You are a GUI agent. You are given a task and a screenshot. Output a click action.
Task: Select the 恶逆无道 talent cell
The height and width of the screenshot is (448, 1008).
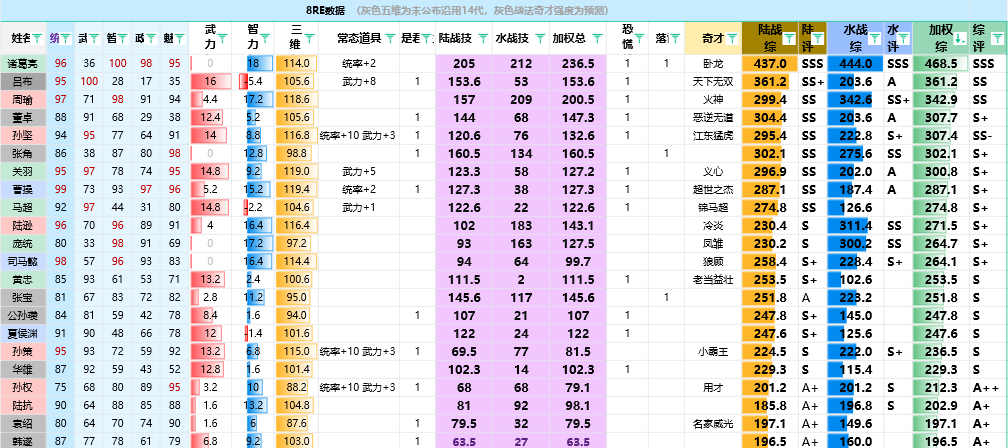pyautogui.click(x=713, y=118)
